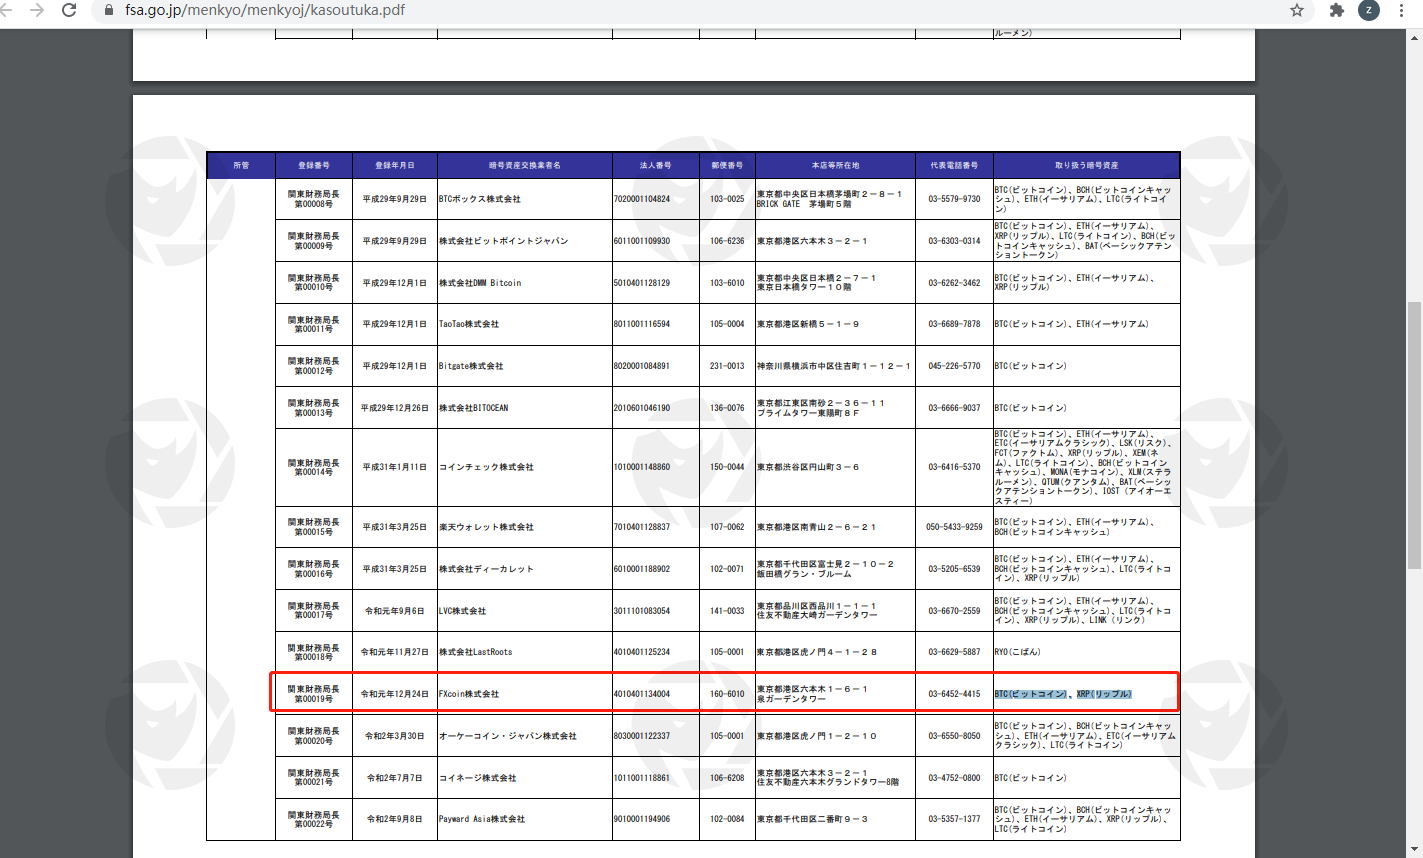Click the scrollbar up arrow
1423x858 pixels.
1414,38
